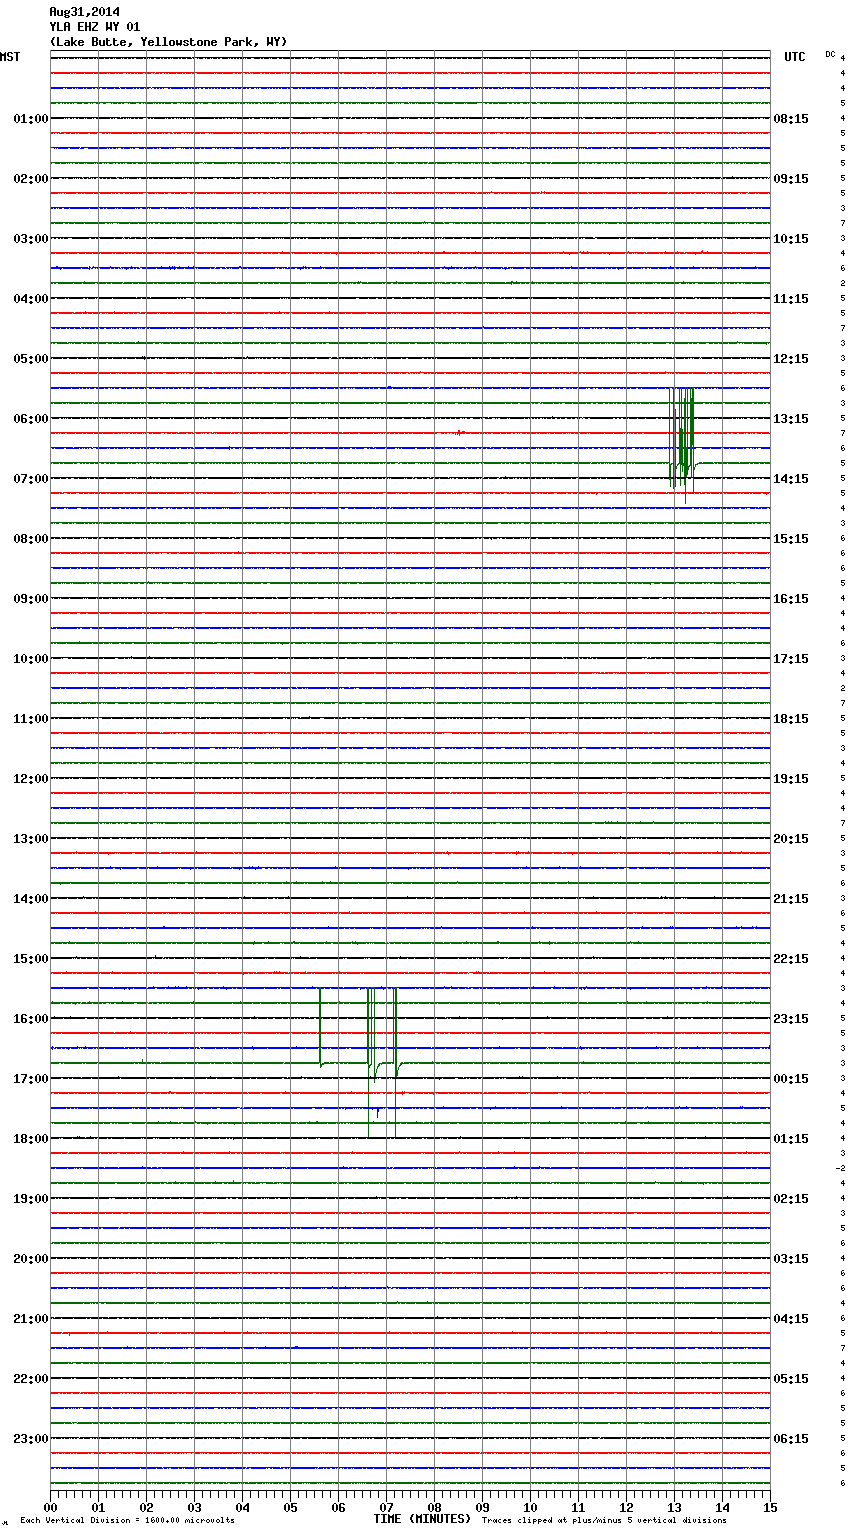This screenshot has width=850, height=1534.
Task: Click the 16:00 MST time label
Action: pyautogui.click(x=31, y=1019)
